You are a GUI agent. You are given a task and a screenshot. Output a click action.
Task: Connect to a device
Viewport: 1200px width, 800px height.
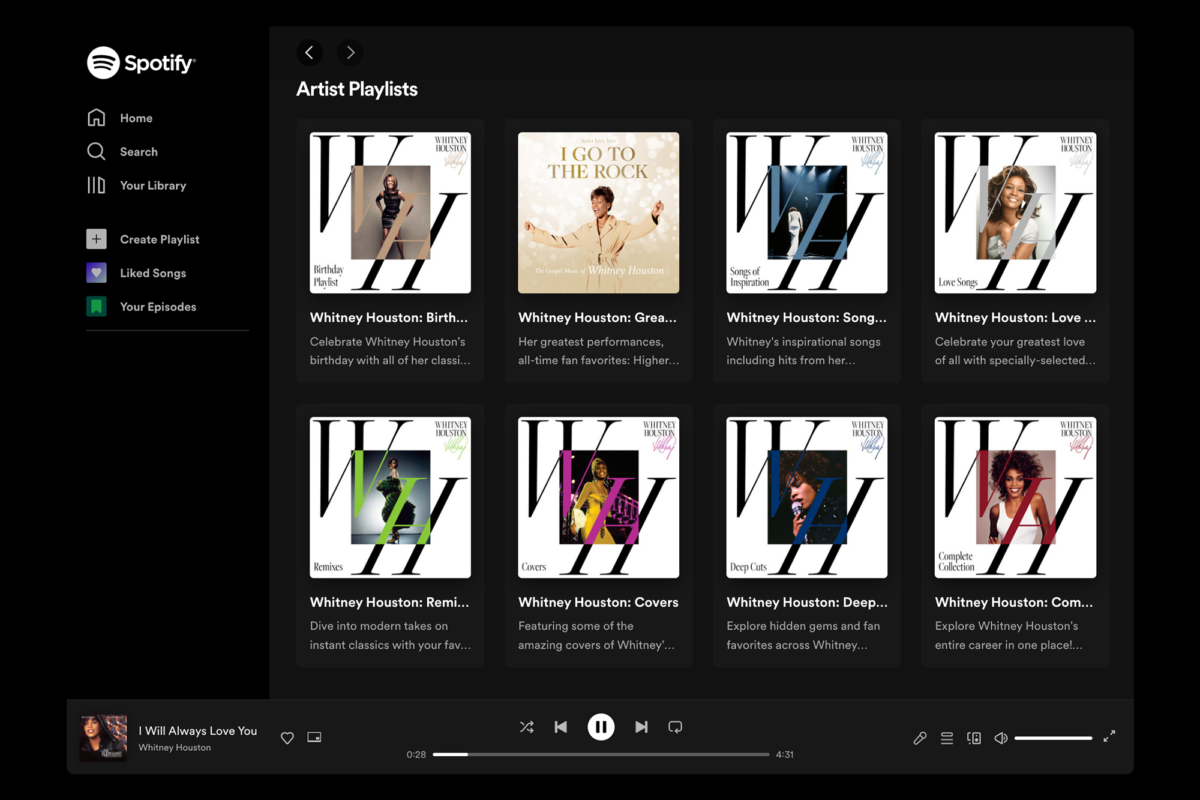click(974, 738)
